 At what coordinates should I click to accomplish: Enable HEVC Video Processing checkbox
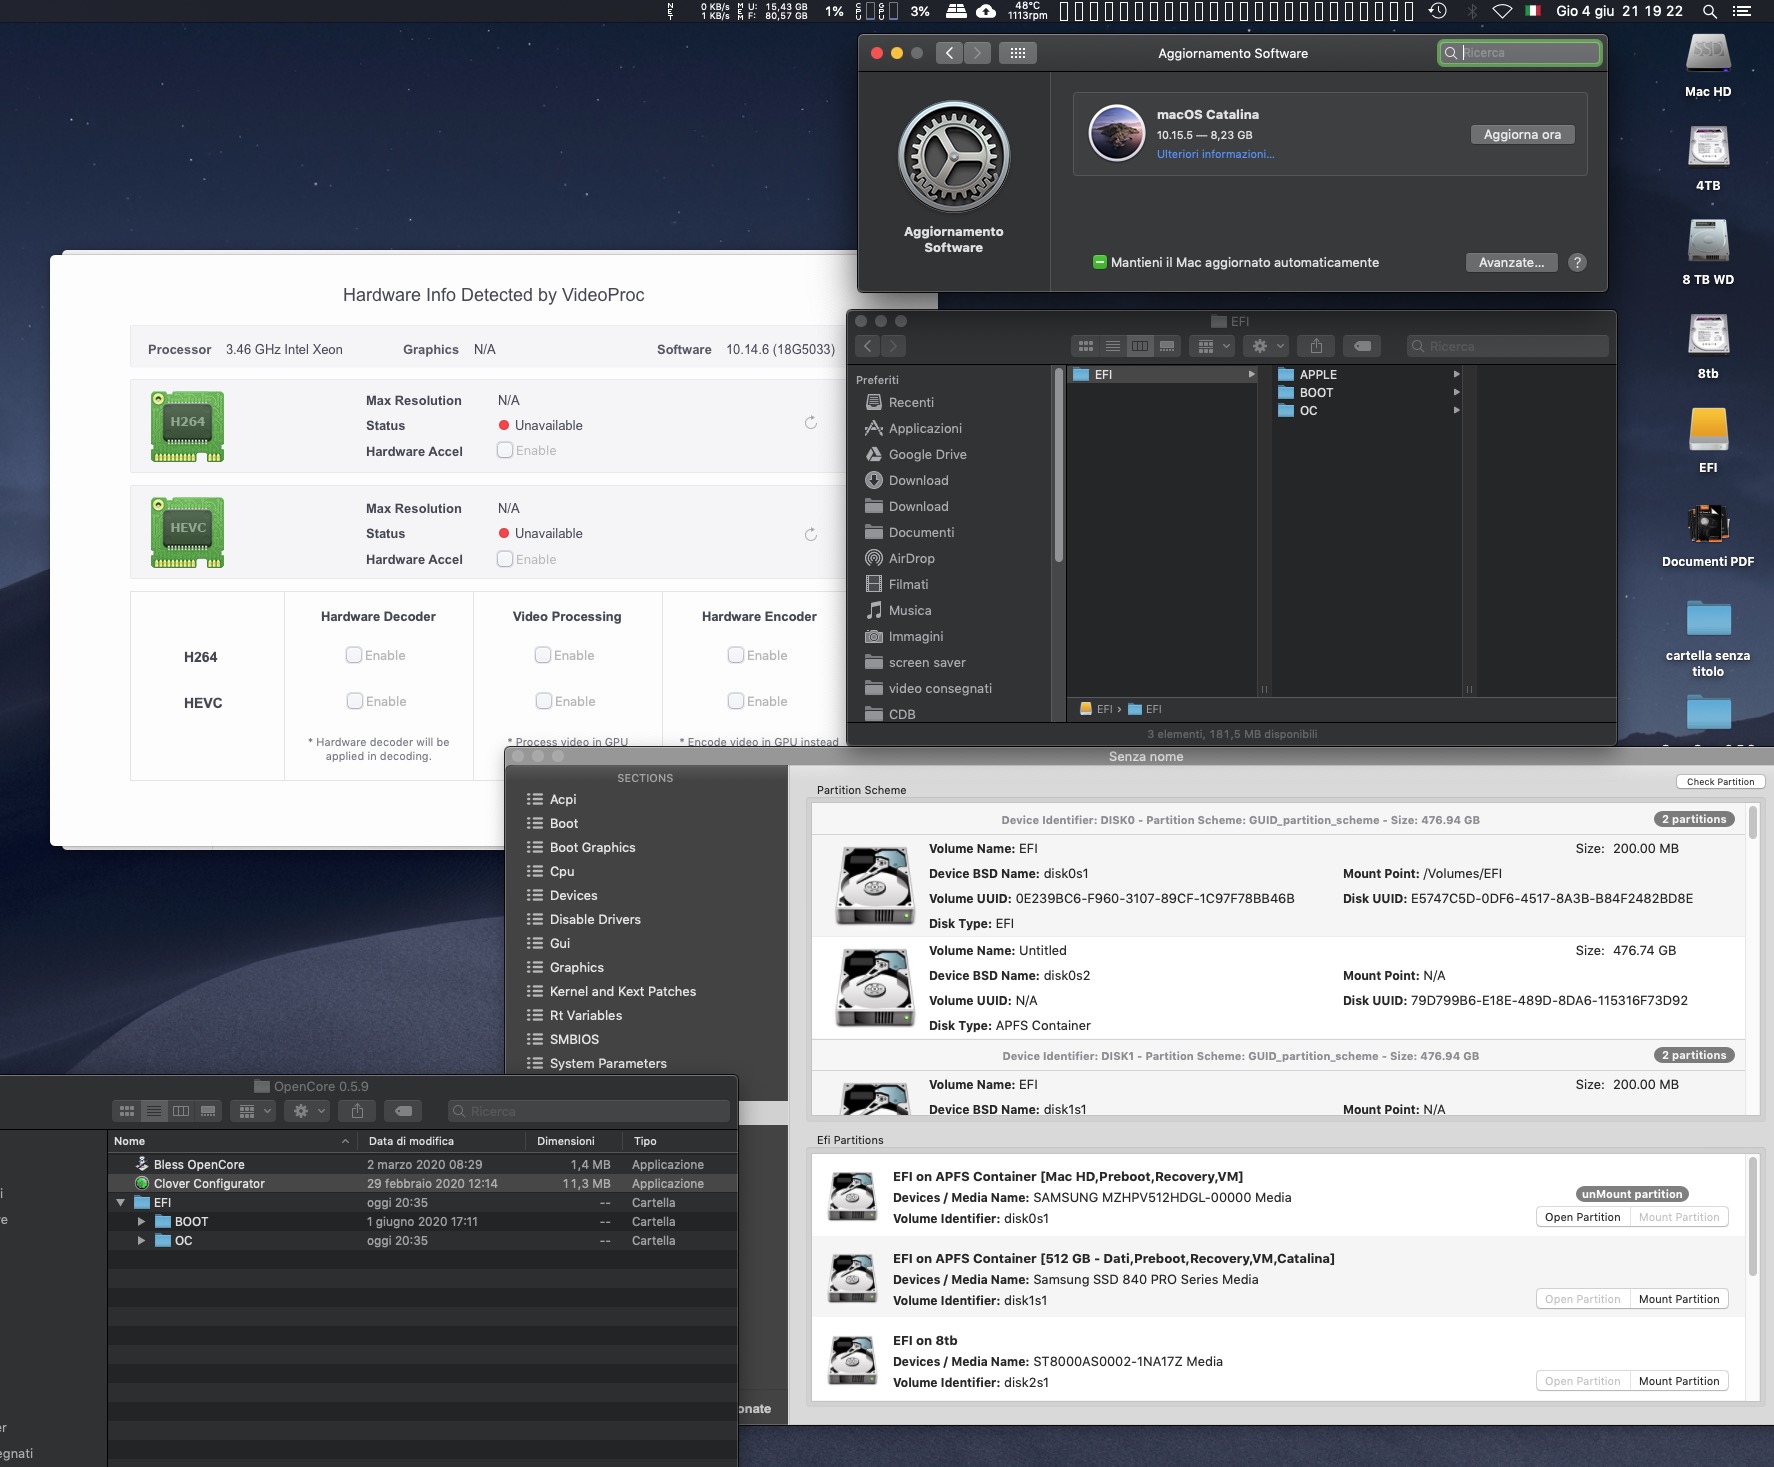pos(543,701)
